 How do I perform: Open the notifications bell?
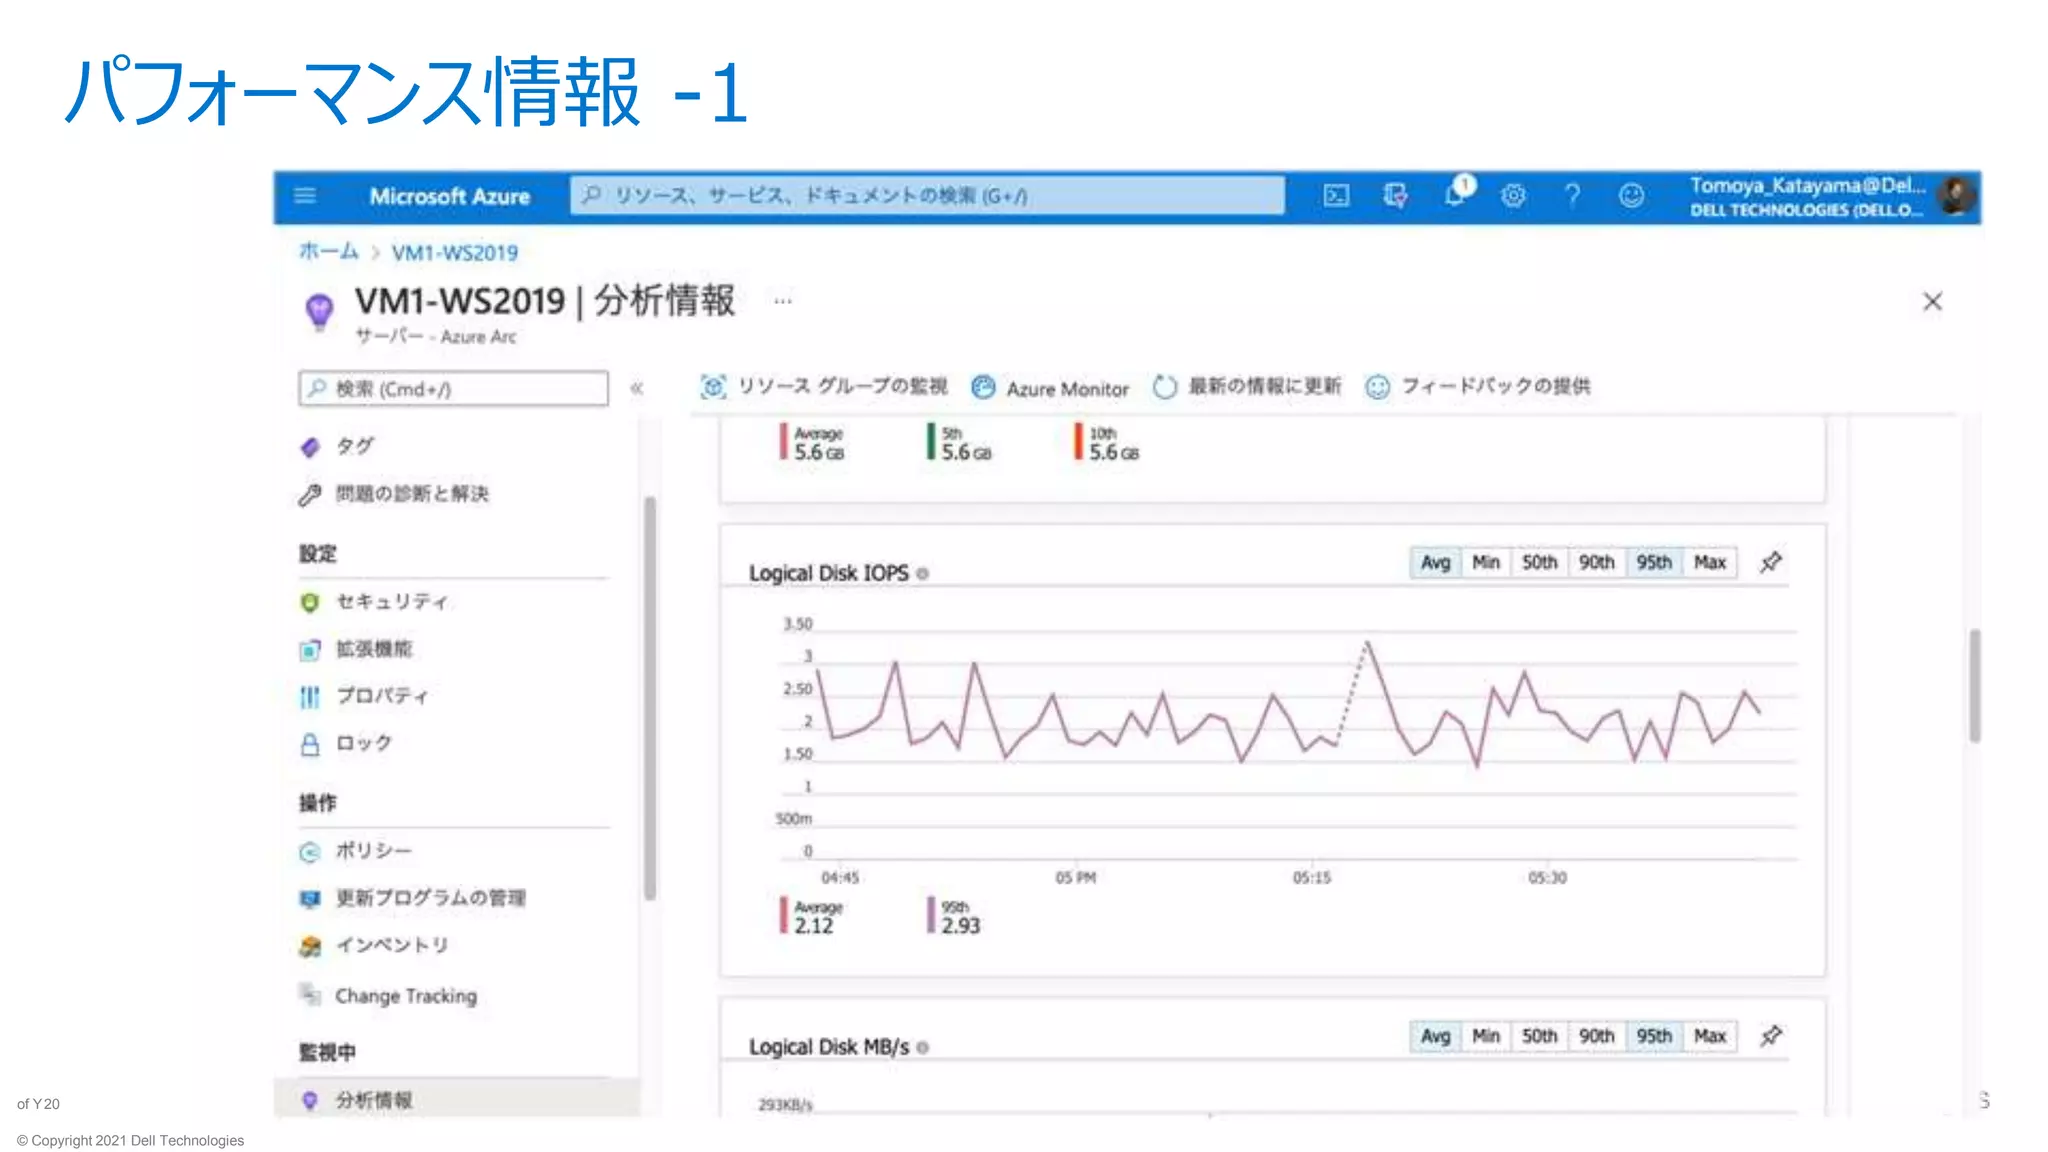click(x=1455, y=194)
